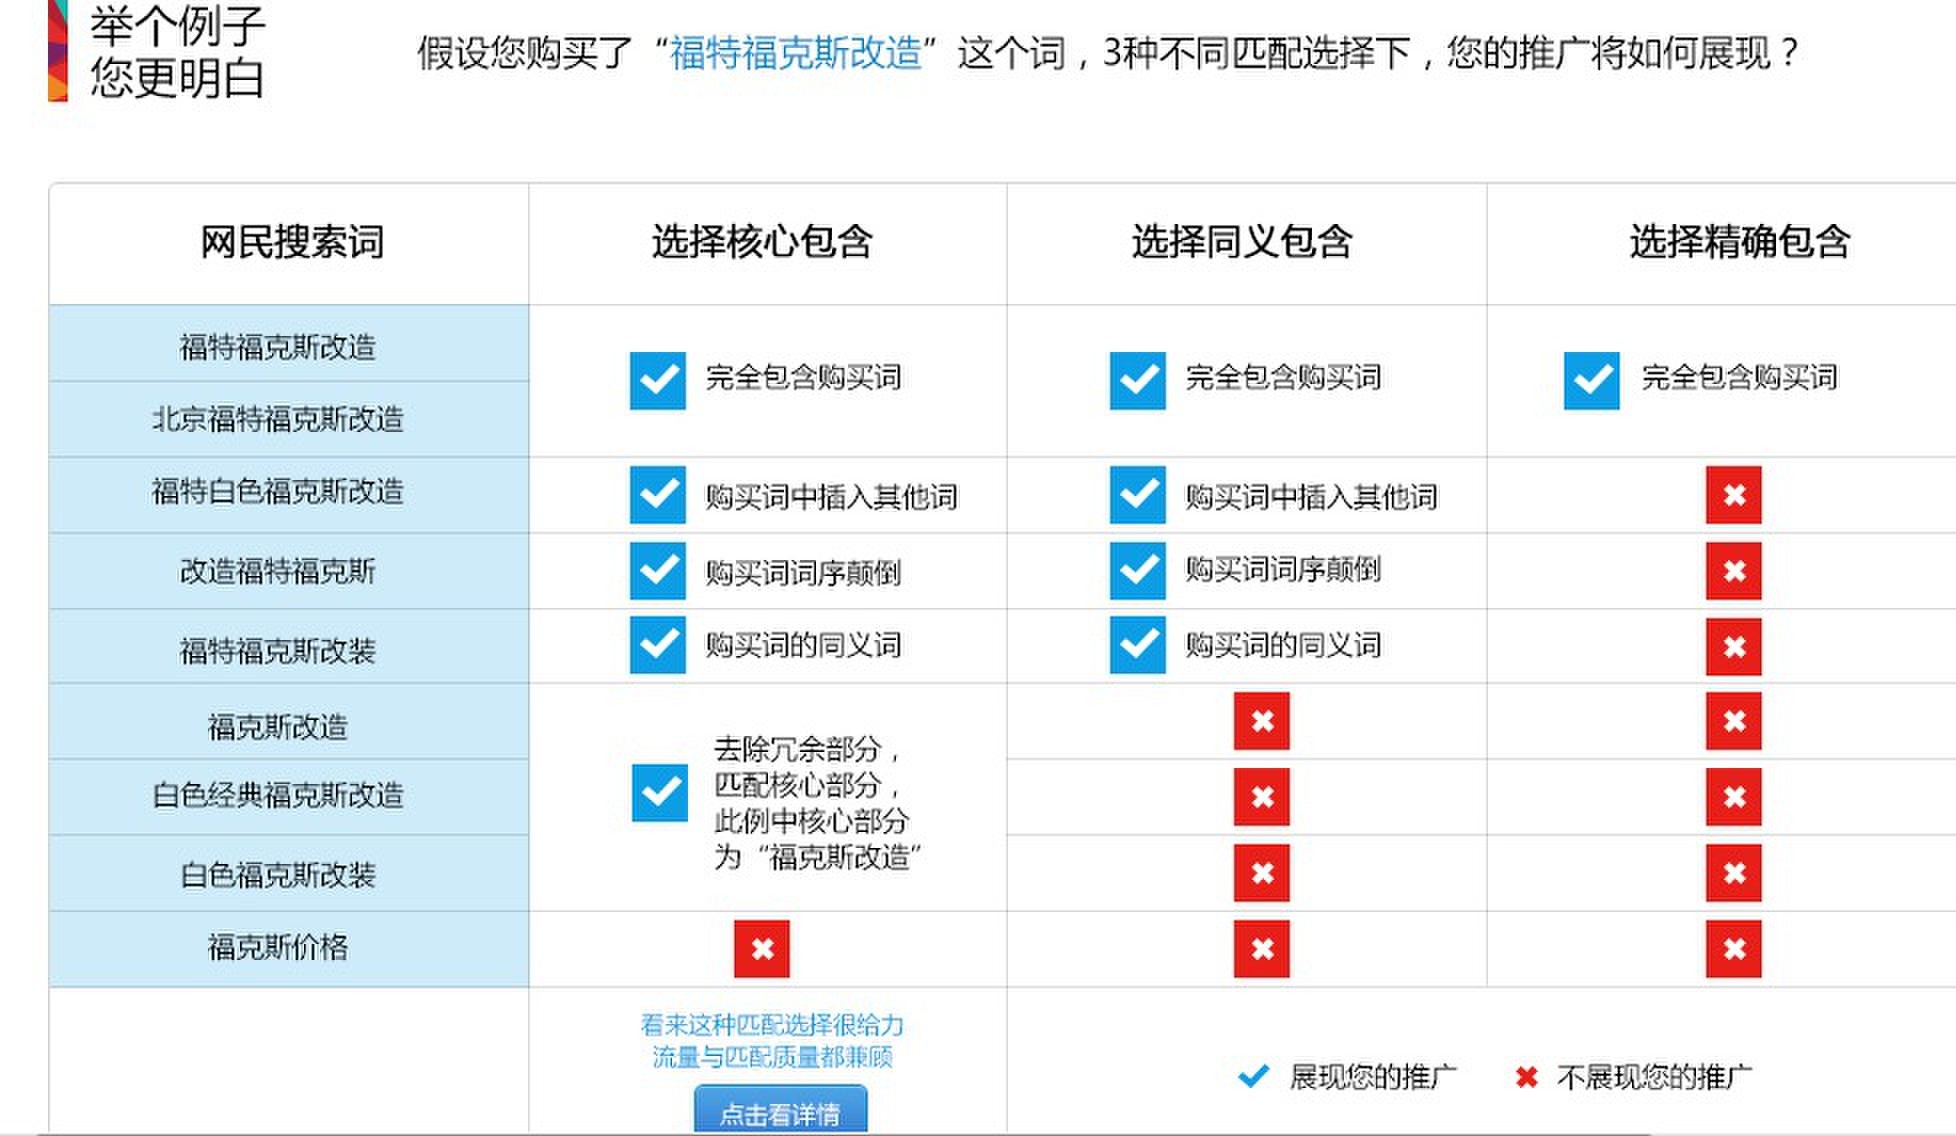The width and height of the screenshot is (1956, 1136).
Task: Click red X for 白色经典福克斯改造 in 精确包含 column
Action: [x=1734, y=797]
